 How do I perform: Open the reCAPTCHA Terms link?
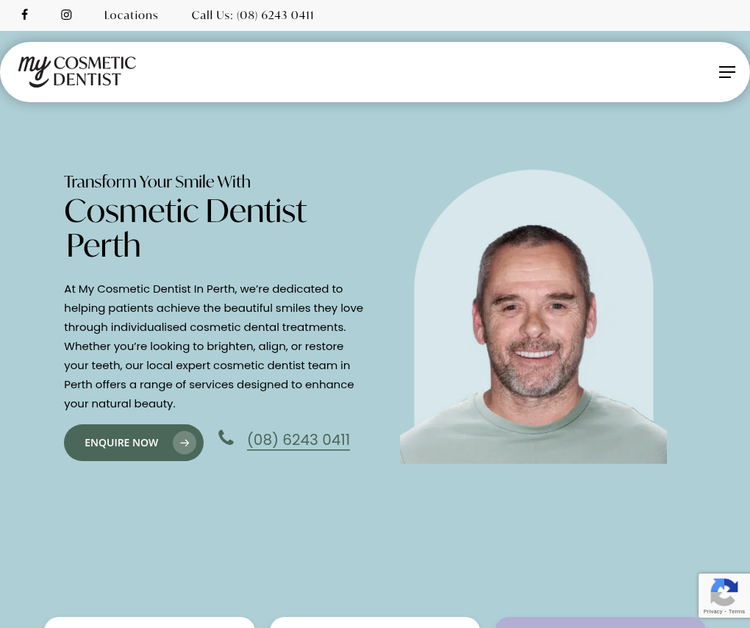pyautogui.click(x=737, y=611)
